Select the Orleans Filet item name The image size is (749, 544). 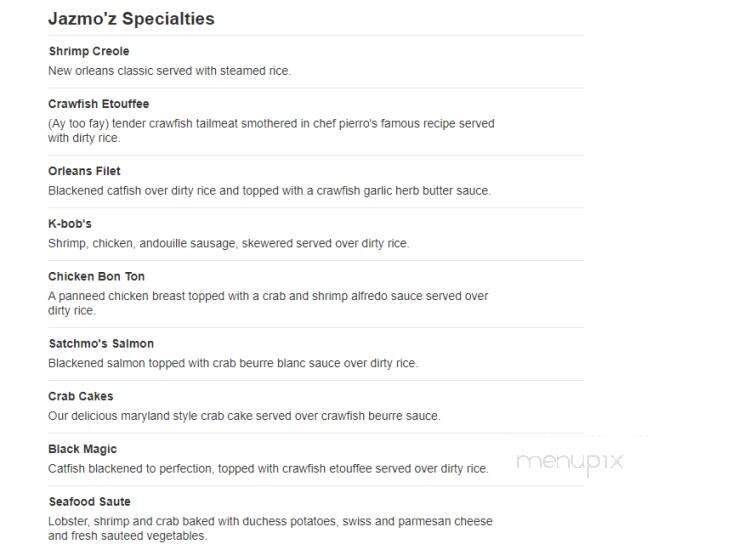84,171
